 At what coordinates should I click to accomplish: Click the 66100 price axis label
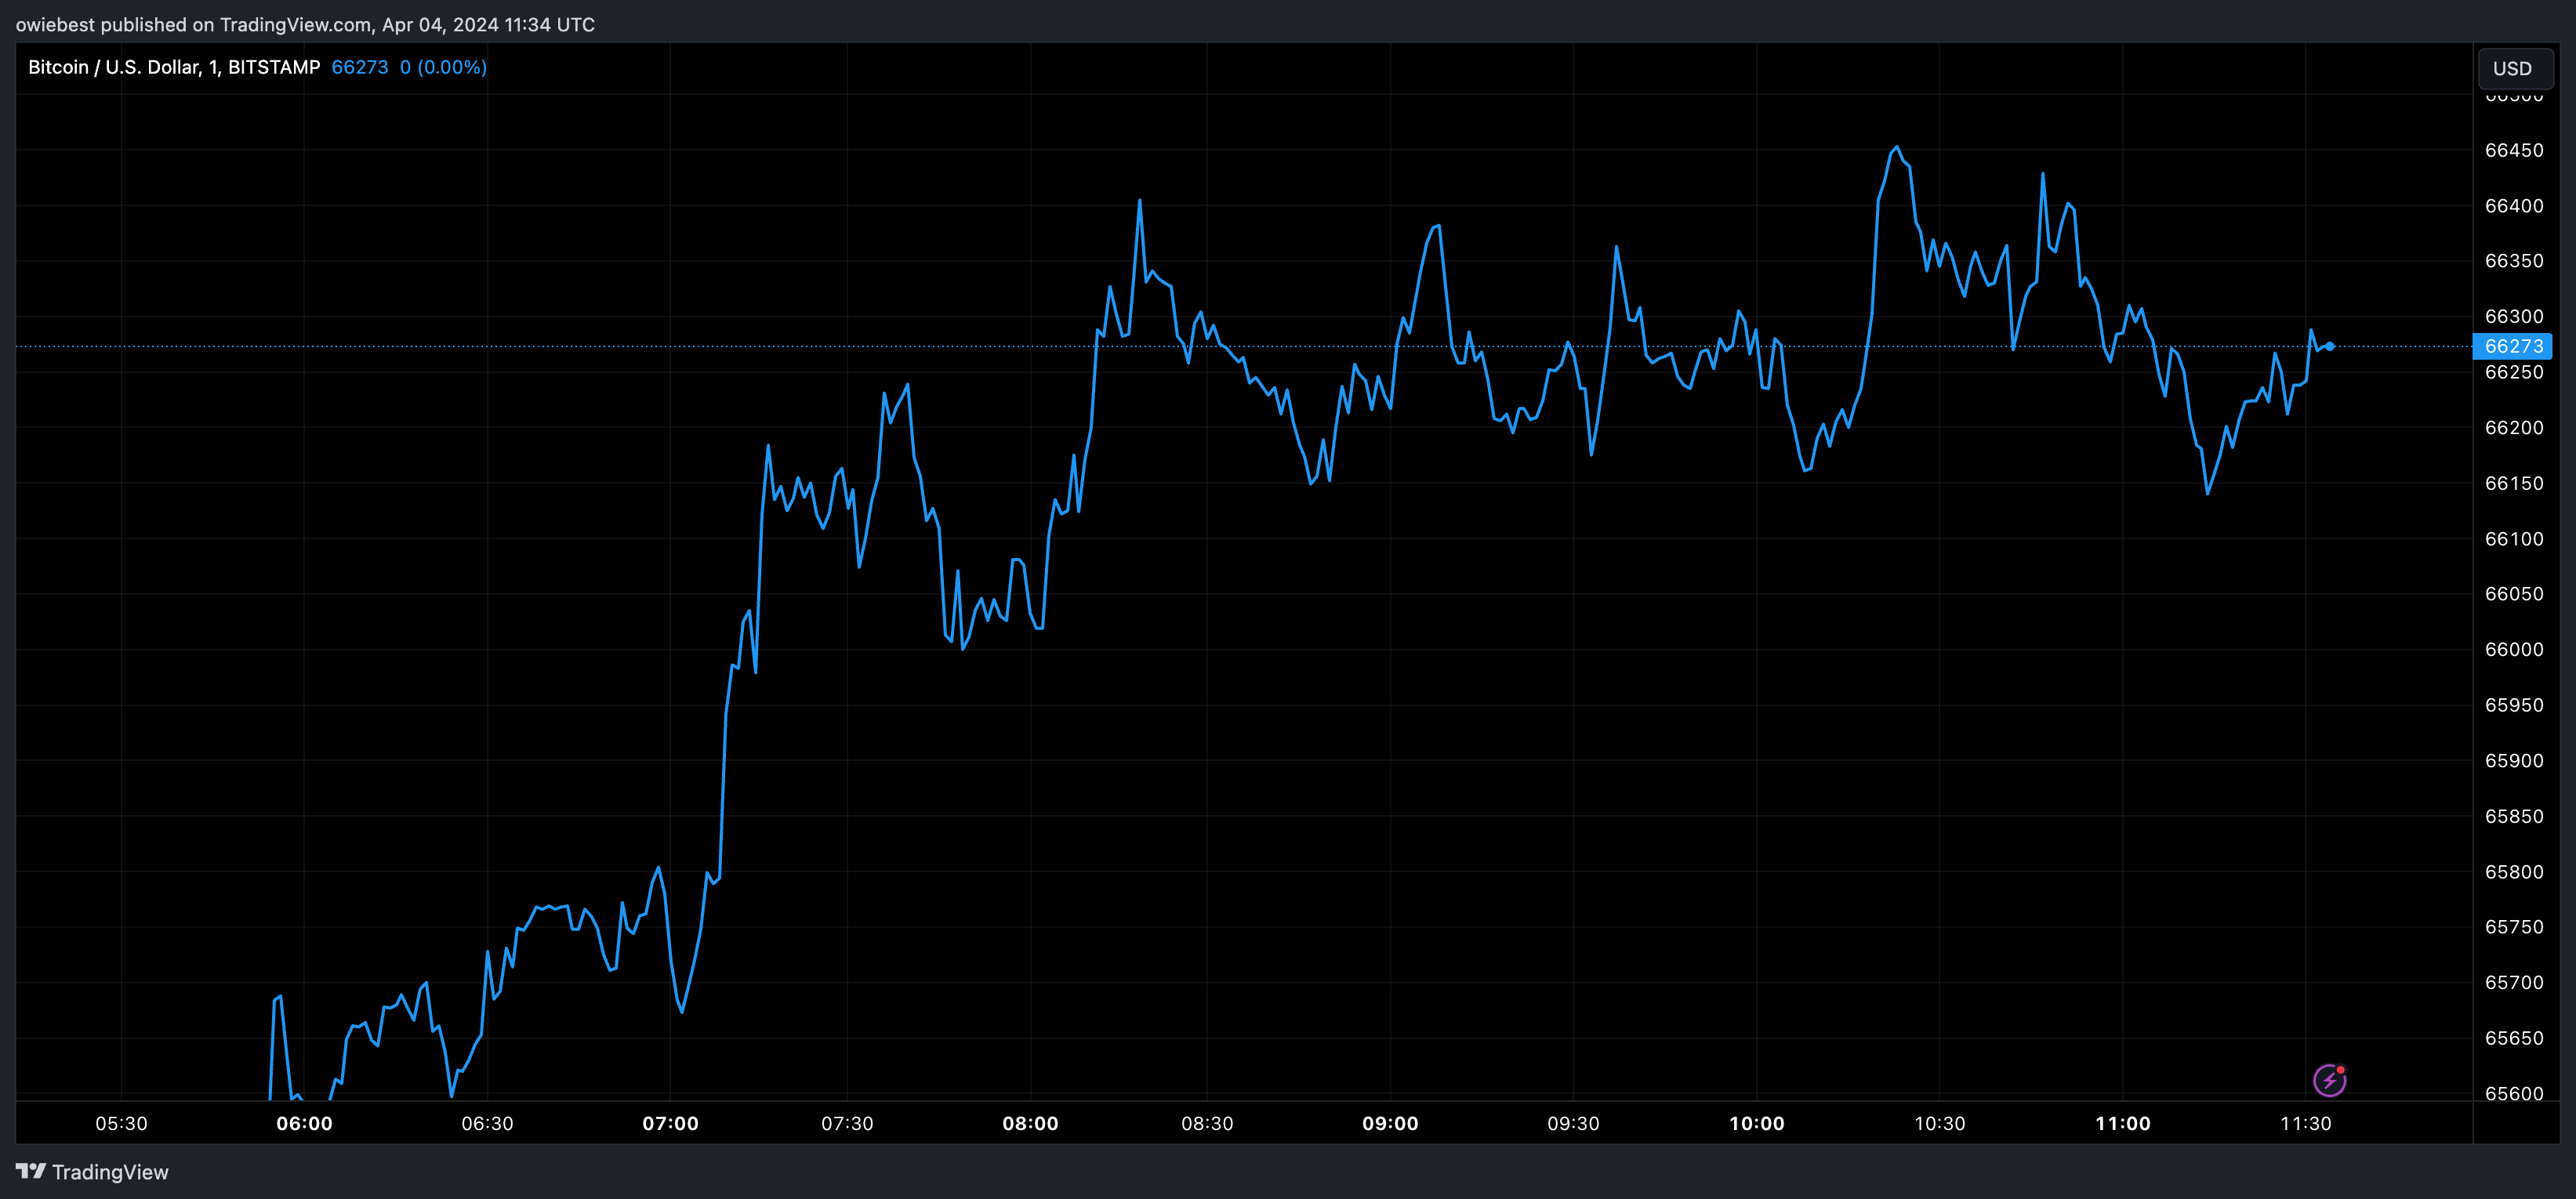pos(2513,538)
